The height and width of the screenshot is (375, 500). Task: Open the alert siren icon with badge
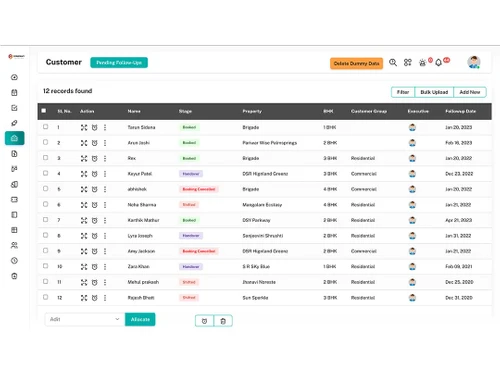(422, 63)
